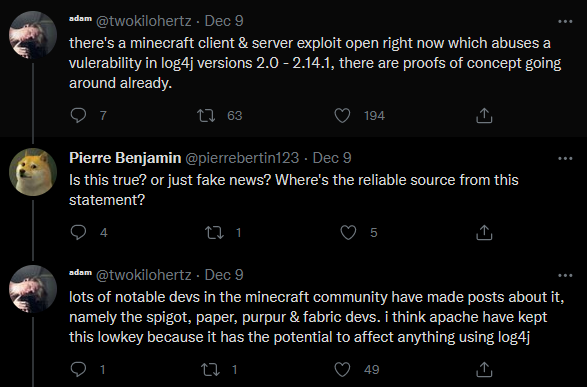Open Dec 9 timestamp of the last tweet
Screen dimensions: 587x387
(x=224, y=275)
